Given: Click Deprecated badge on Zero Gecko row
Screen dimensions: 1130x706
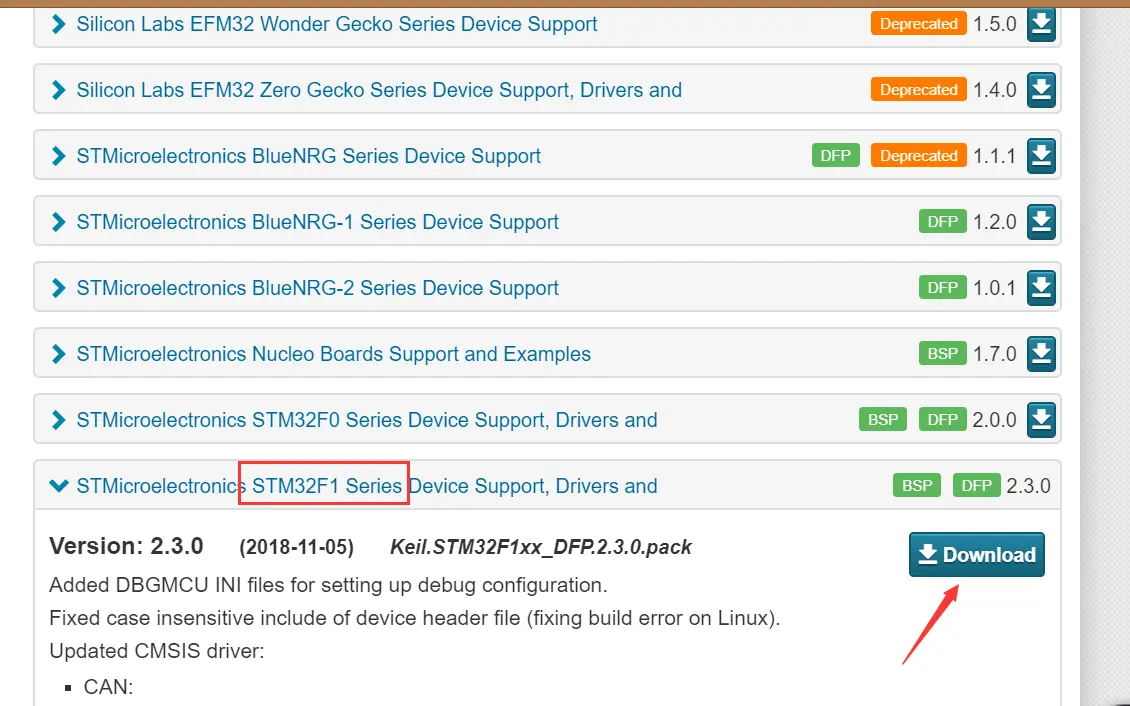Looking at the screenshot, I should point(919,90).
